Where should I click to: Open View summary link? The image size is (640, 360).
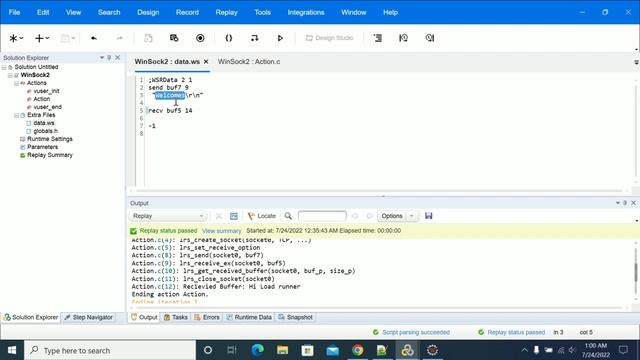pyautogui.click(x=222, y=231)
